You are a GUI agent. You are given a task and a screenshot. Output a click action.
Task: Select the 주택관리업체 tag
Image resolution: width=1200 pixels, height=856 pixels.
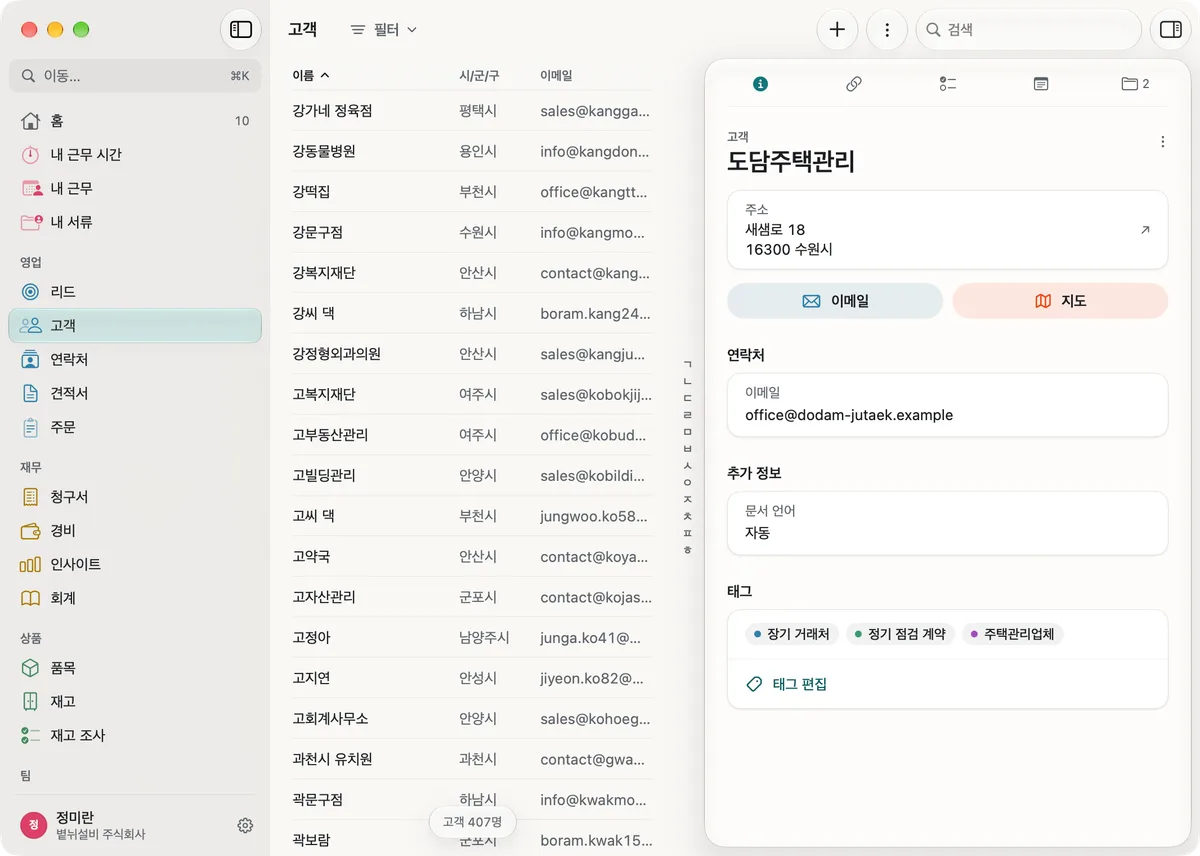pos(1012,634)
